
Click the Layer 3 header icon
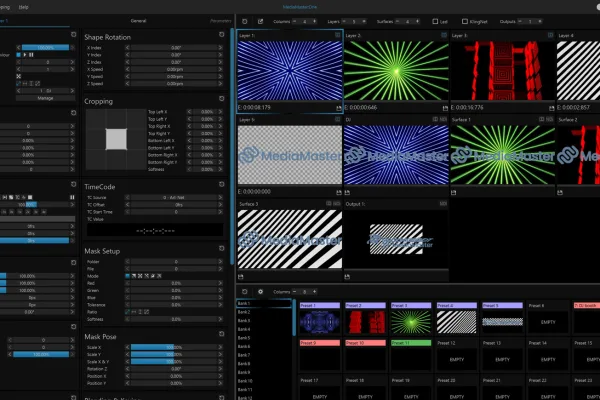550,35
